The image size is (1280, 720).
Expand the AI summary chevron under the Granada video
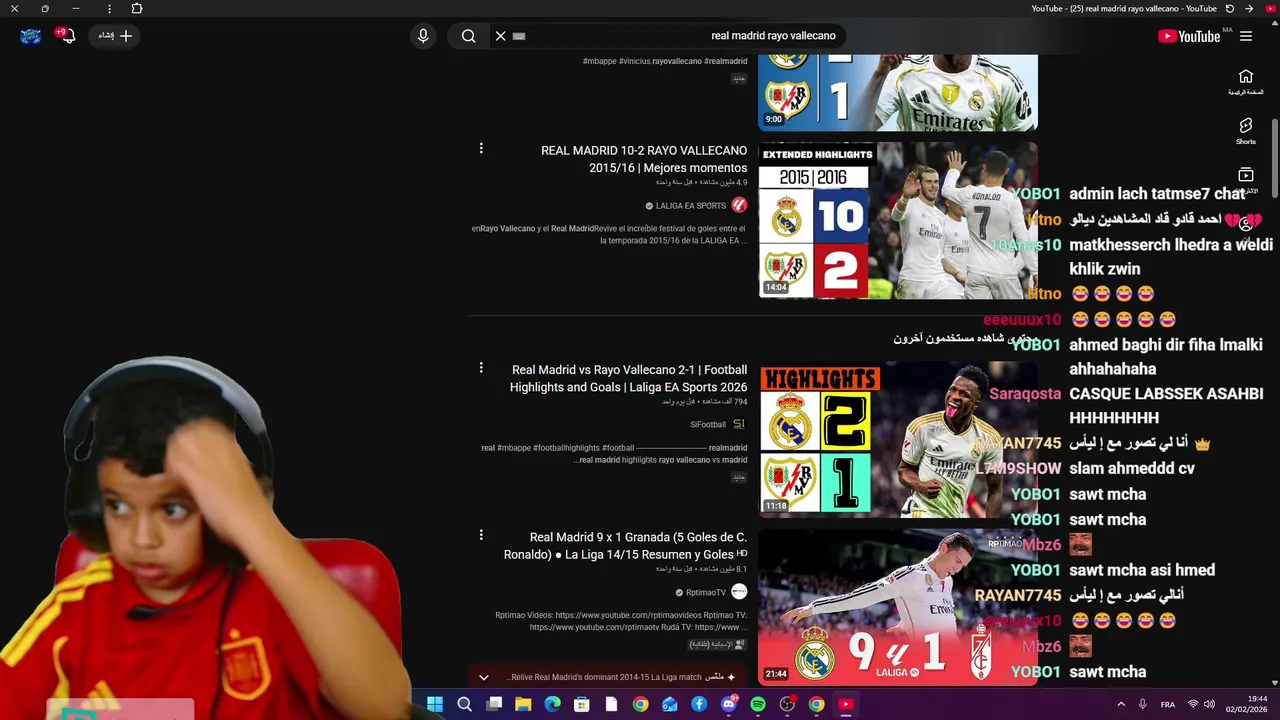(484, 677)
